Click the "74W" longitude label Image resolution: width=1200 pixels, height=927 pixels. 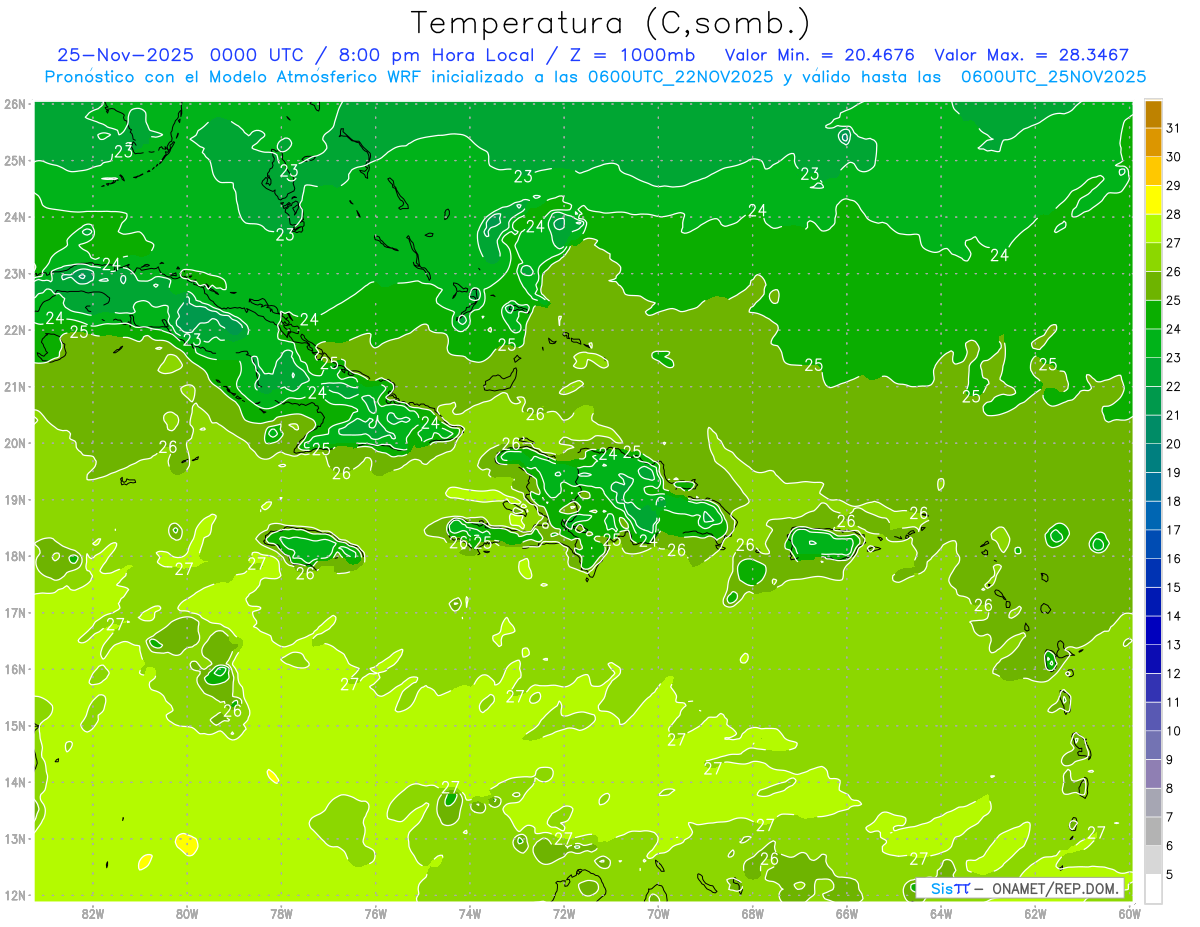[470, 913]
